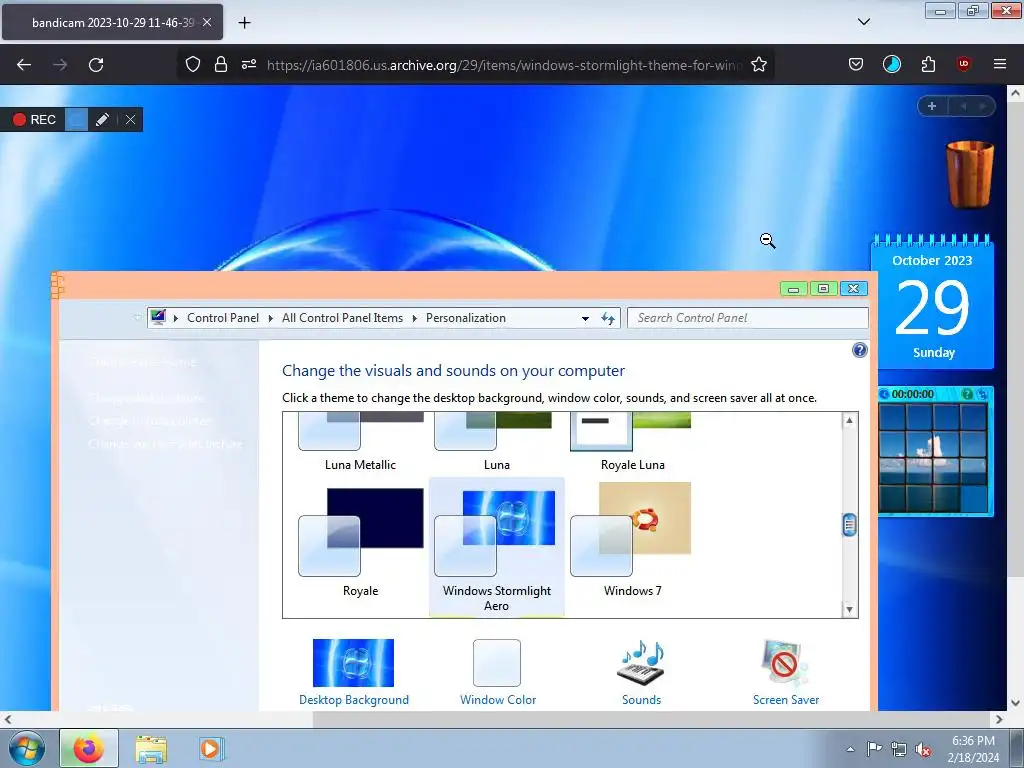This screenshot has width=1024, height=768.
Task: Open site permissions icon in address bar
Action: point(249,65)
